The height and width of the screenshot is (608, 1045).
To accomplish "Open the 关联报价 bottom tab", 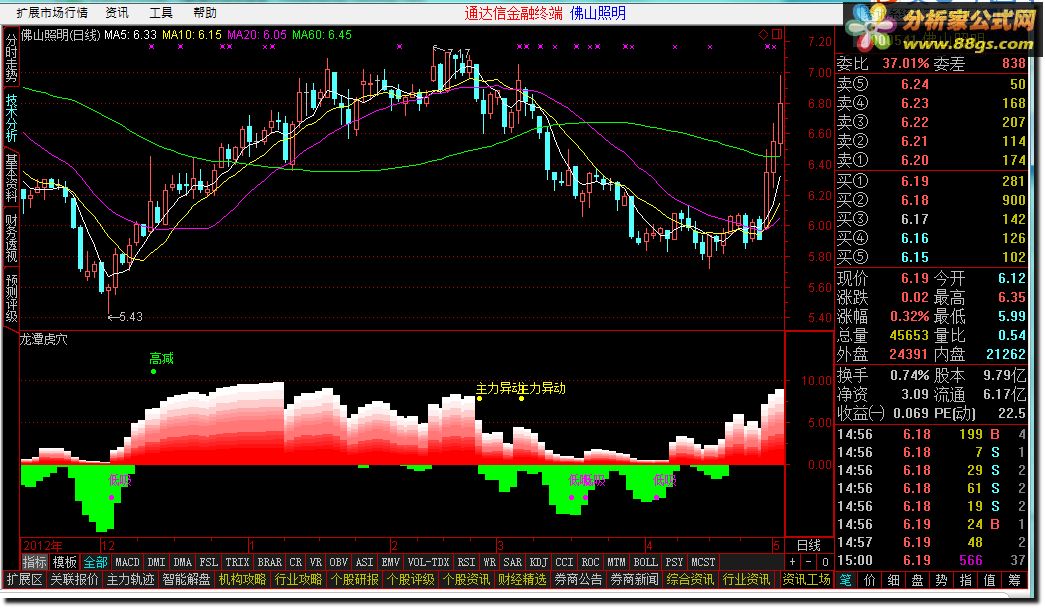I will (75, 579).
